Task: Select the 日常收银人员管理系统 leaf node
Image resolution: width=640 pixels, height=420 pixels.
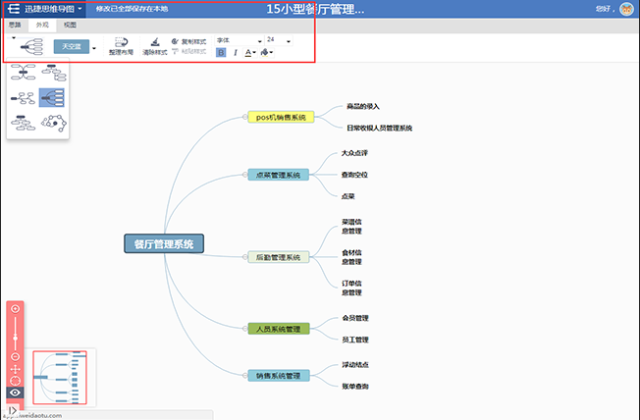Action: click(x=379, y=128)
